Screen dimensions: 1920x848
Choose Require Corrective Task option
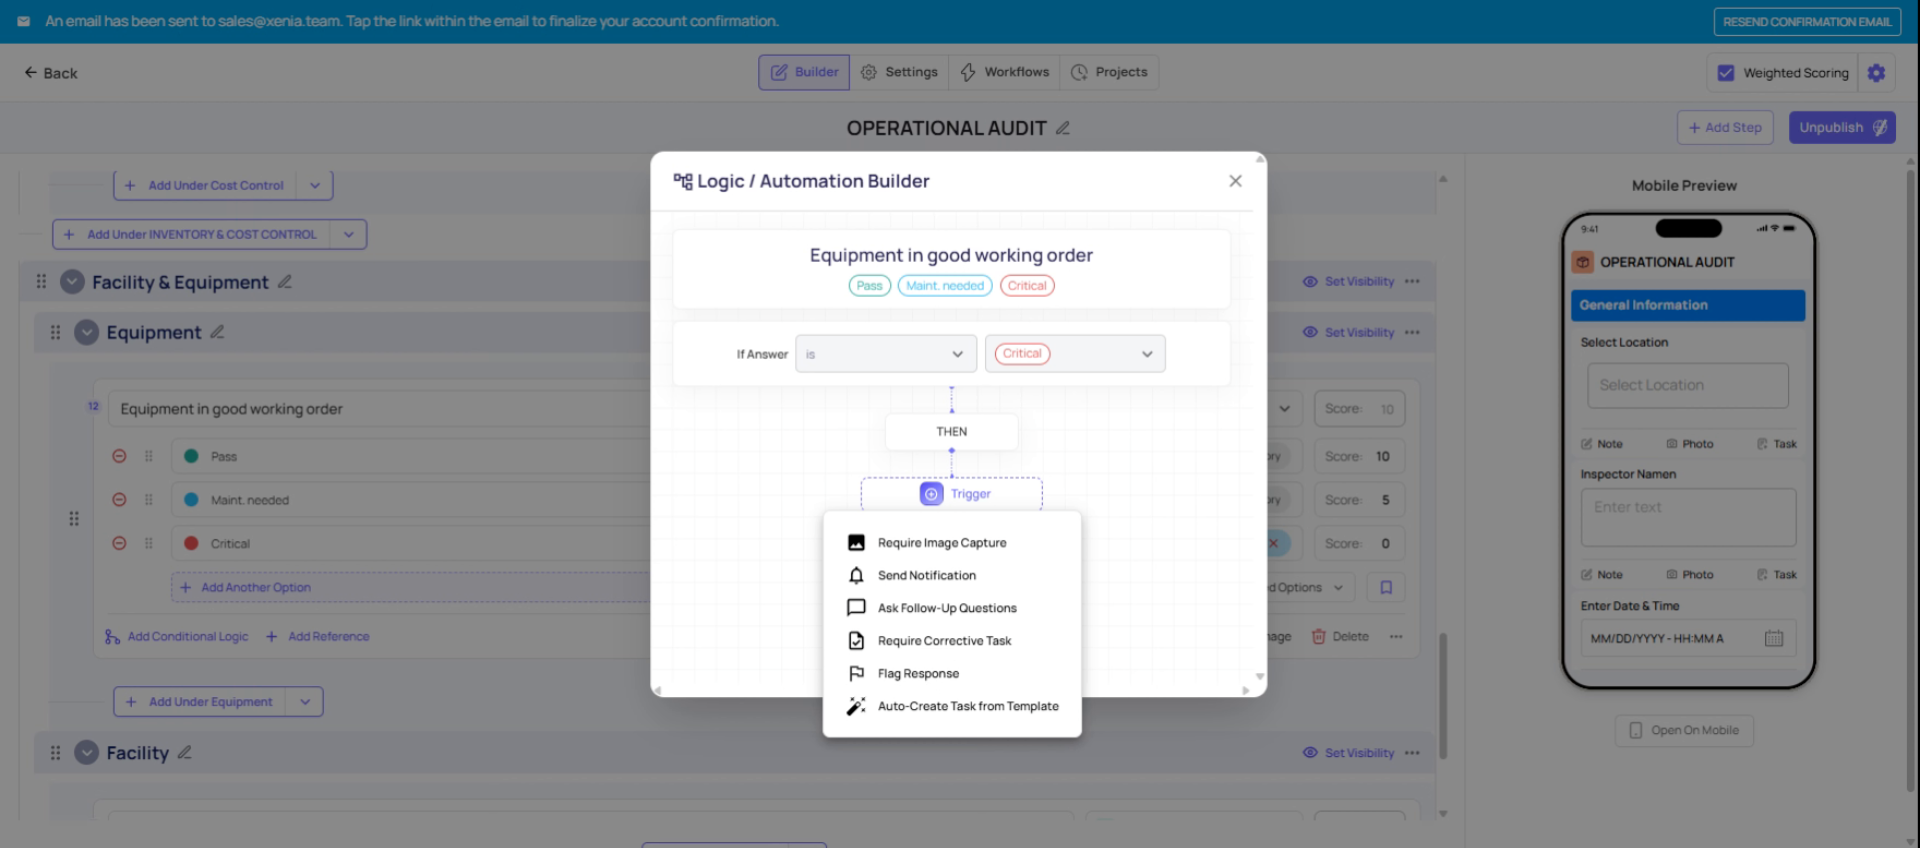tap(944, 641)
